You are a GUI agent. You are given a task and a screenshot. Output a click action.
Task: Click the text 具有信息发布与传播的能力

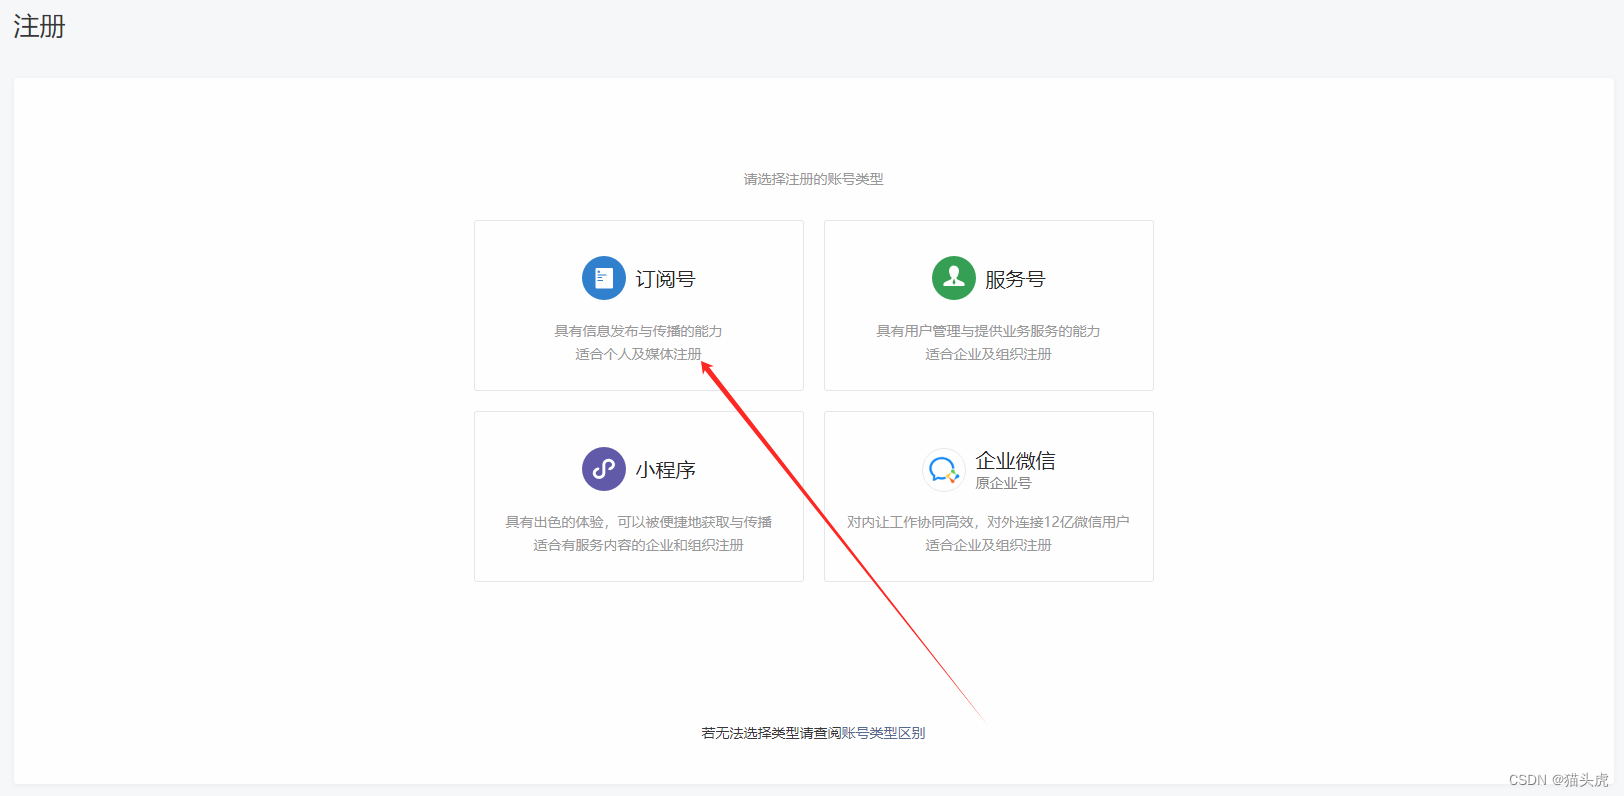coord(638,331)
